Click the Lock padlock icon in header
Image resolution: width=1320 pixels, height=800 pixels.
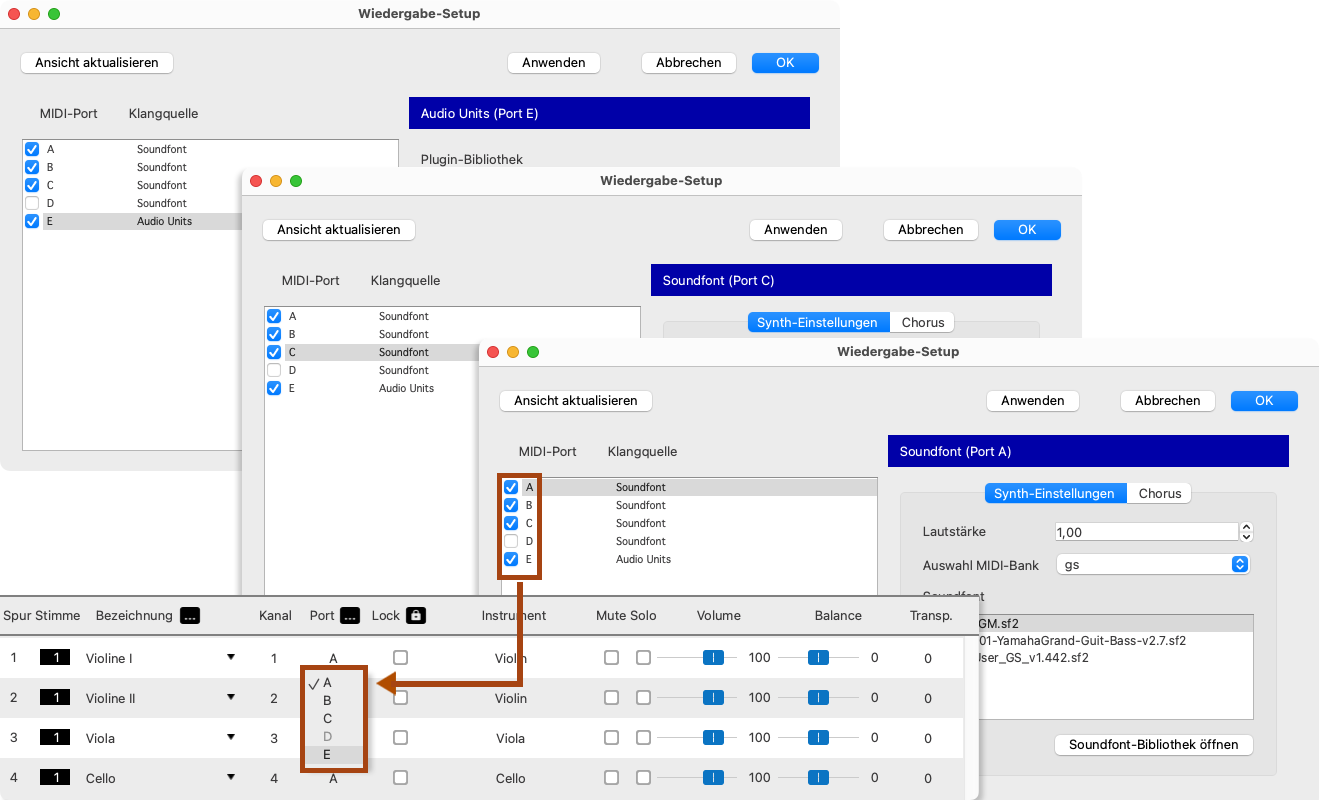tap(416, 616)
